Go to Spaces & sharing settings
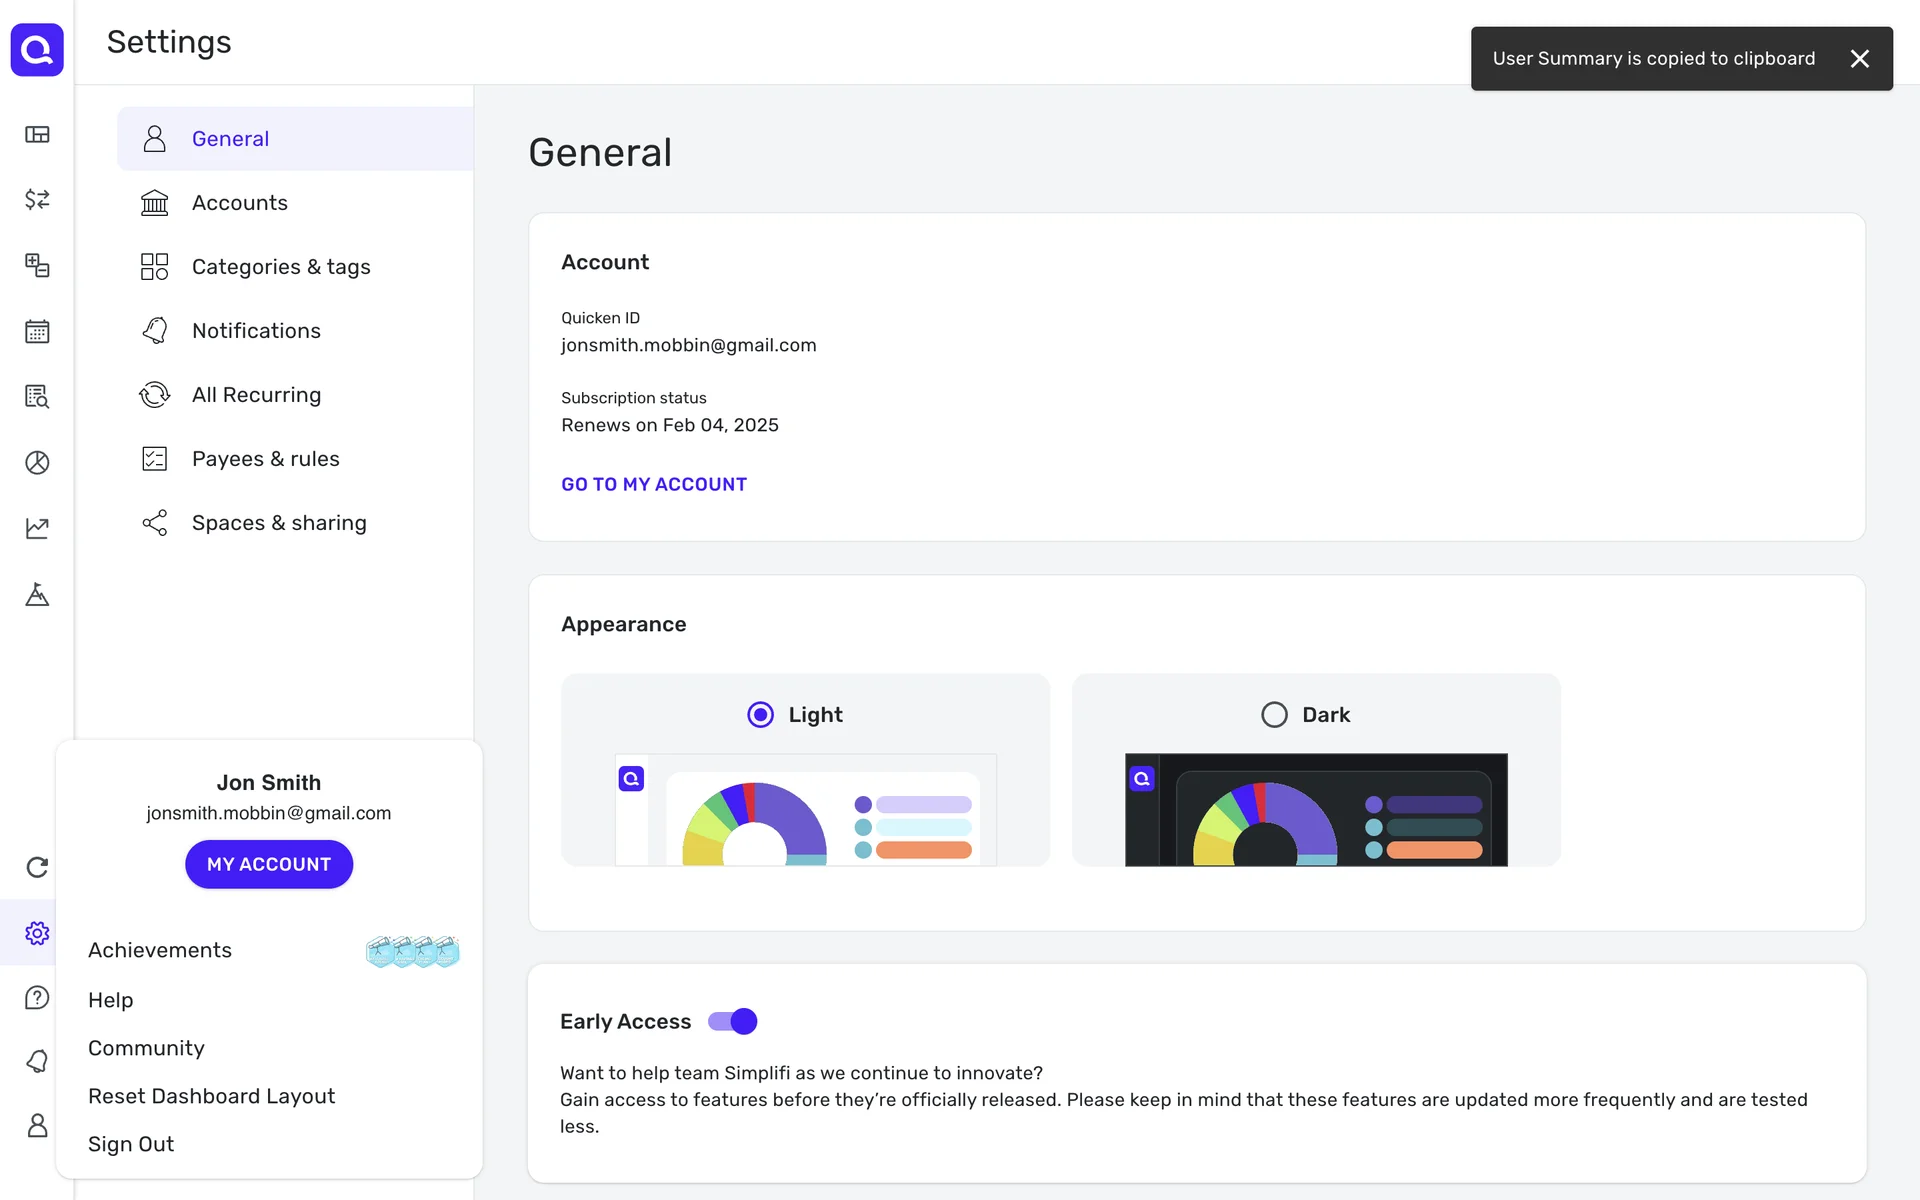The width and height of the screenshot is (1920, 1200). (x=279, y=523)
